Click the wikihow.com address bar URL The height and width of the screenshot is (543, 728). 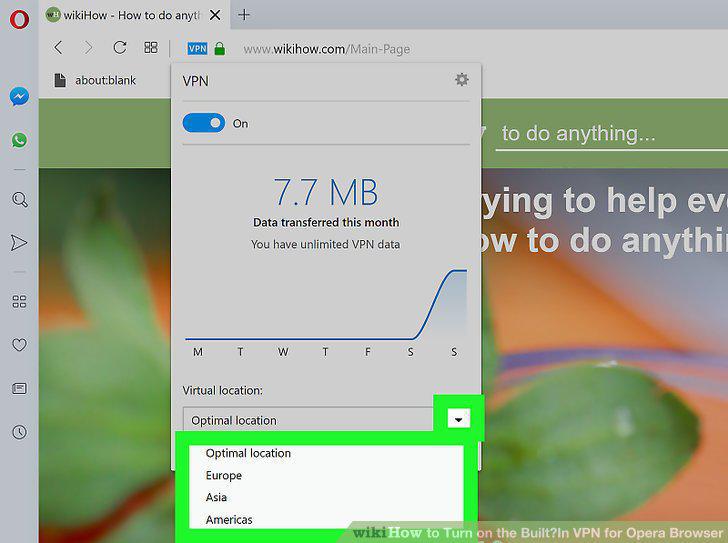[326, 49]
